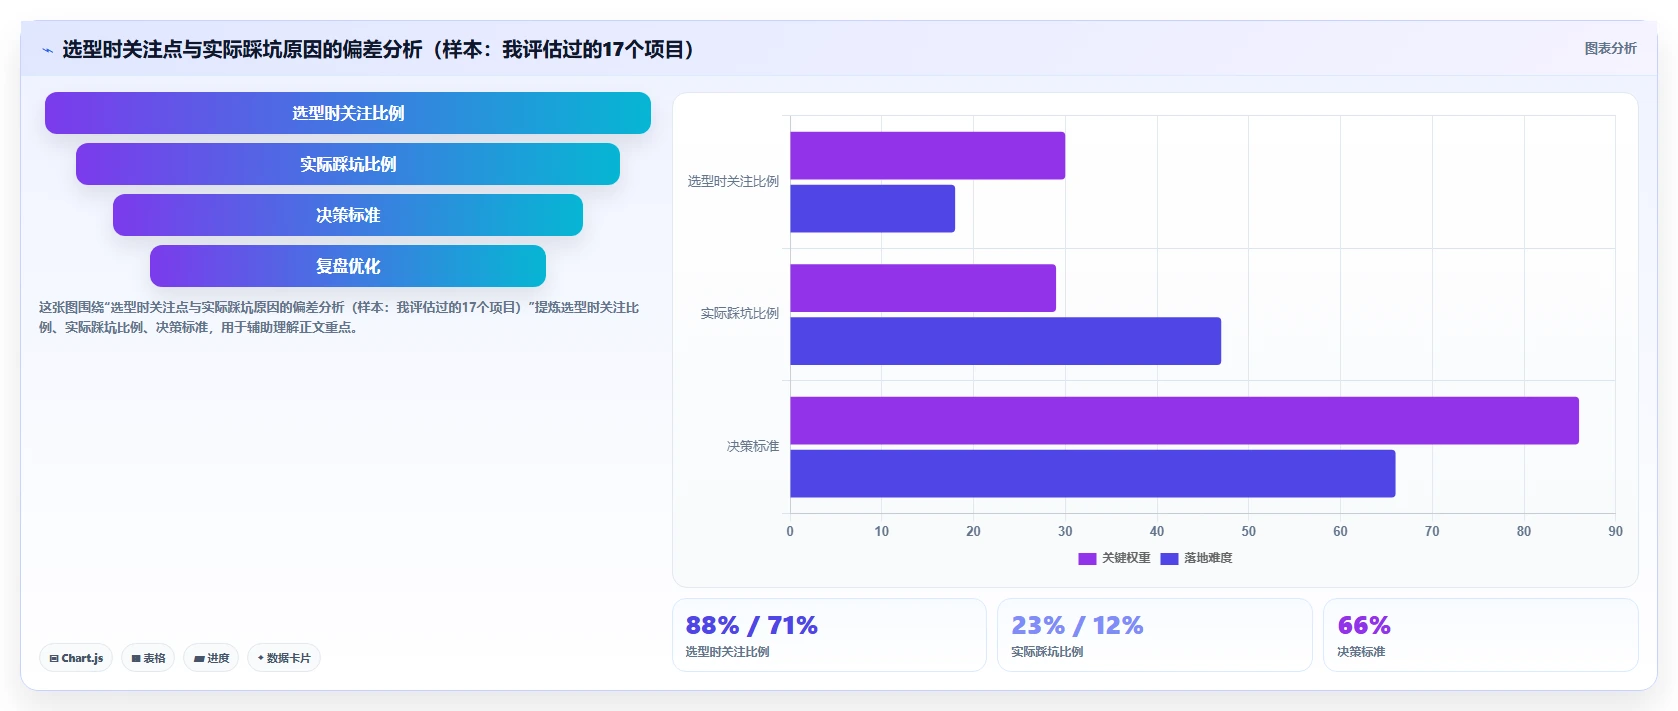This screenshot has height=711, width=1678.
Task: Select the 实际踩坑比例 funnel bar
Action: (348, 164)
